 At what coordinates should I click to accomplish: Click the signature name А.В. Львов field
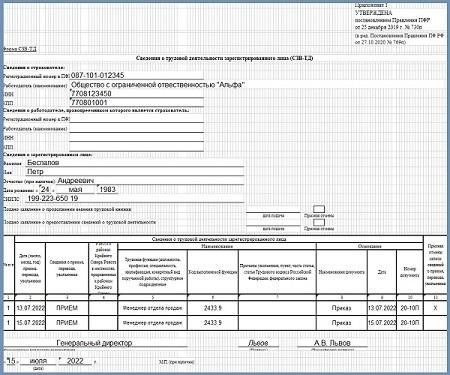pyautogui.click(x=332, y=343)
